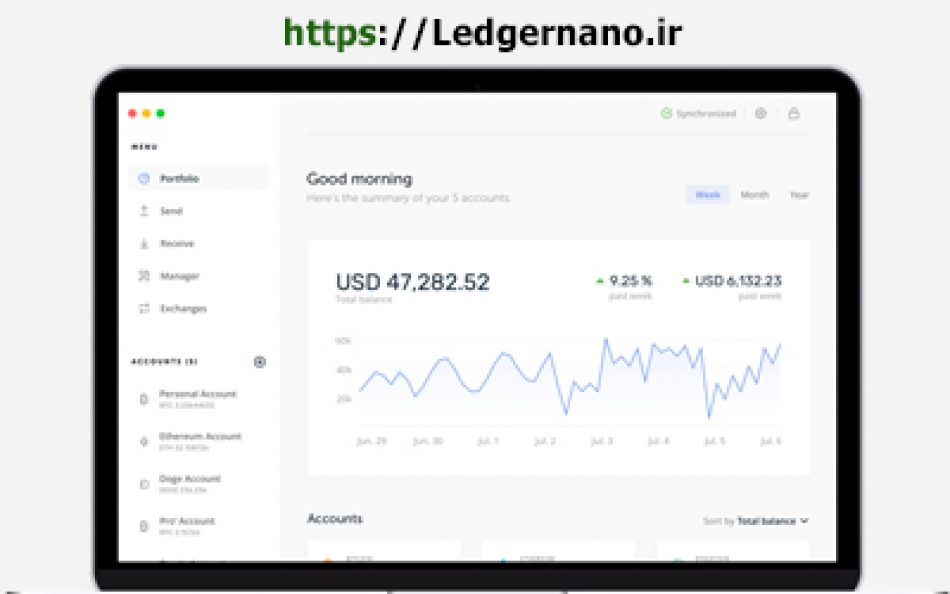
Task: Expand the Sort by Total balance dropdown
Action: coord(756,521)
